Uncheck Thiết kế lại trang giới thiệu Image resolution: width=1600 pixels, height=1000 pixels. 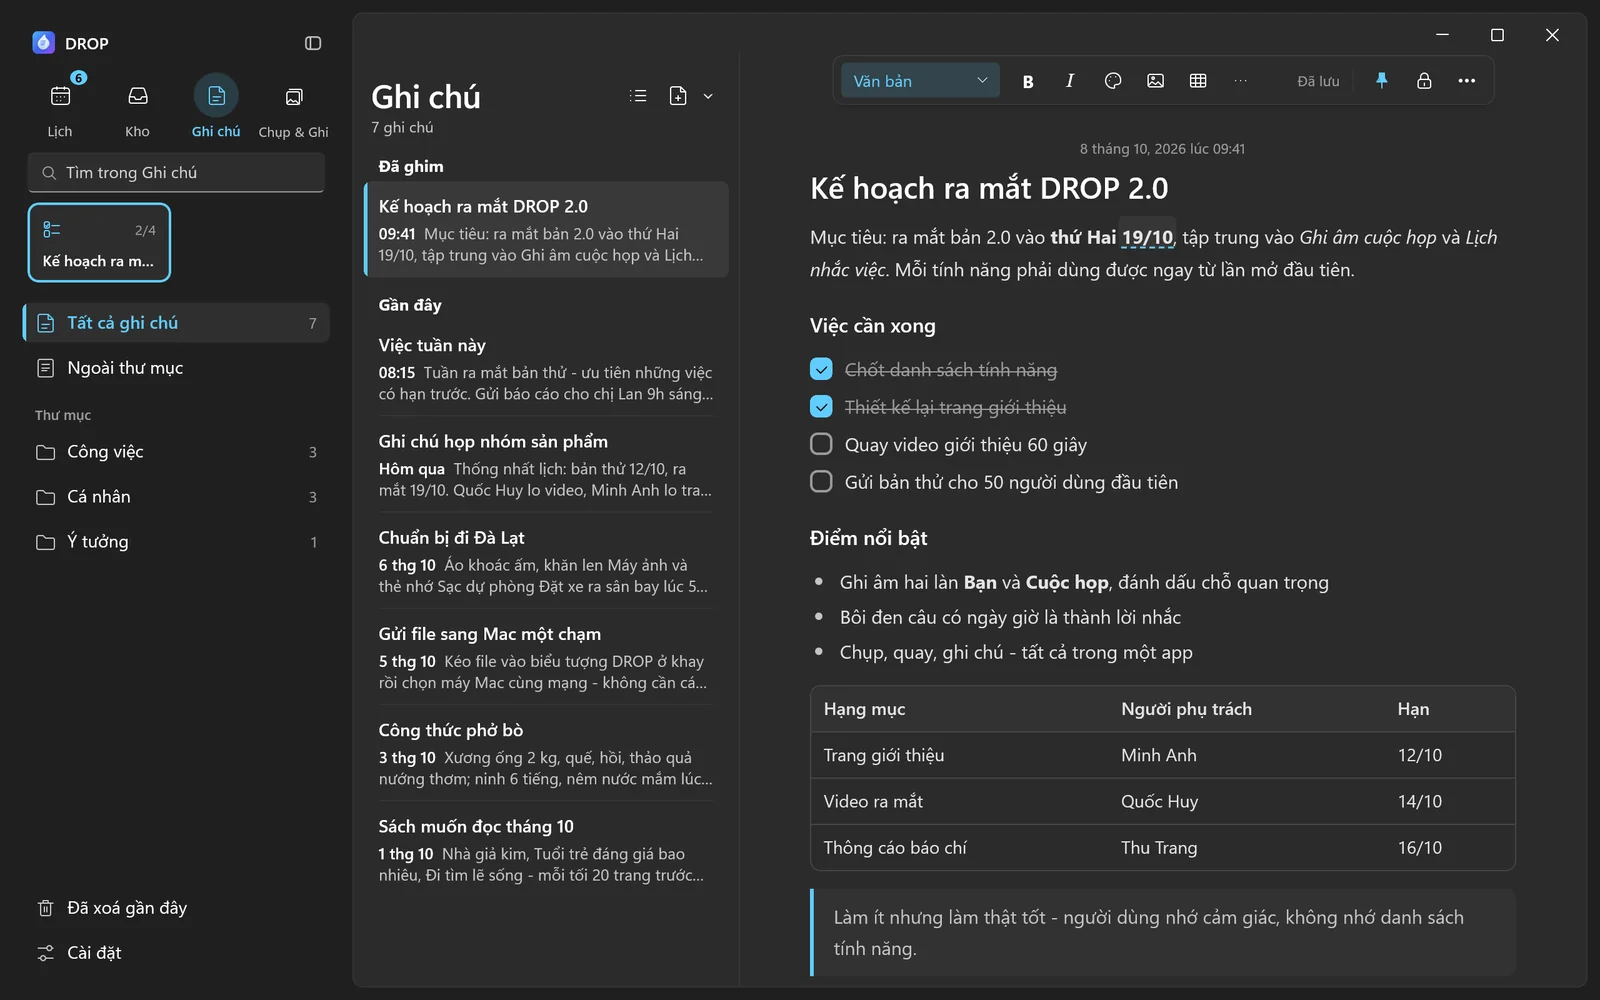pos(821,407)
